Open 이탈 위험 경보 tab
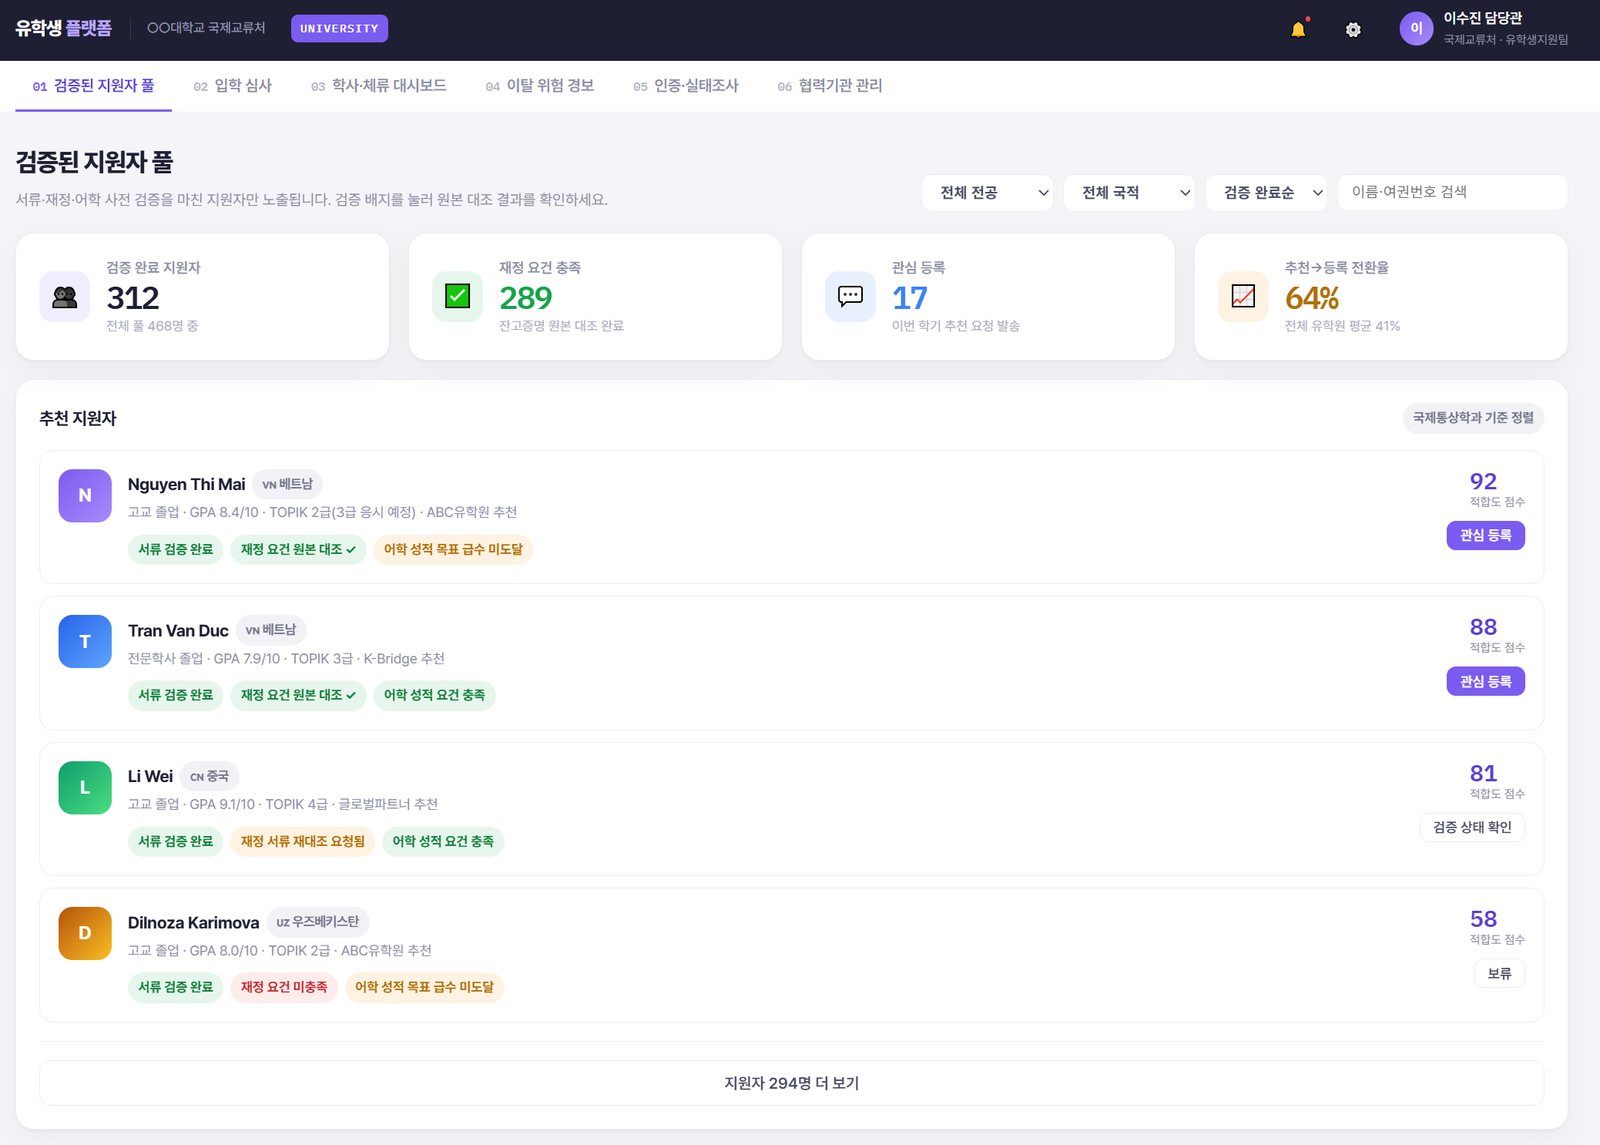 click(540, 86)
